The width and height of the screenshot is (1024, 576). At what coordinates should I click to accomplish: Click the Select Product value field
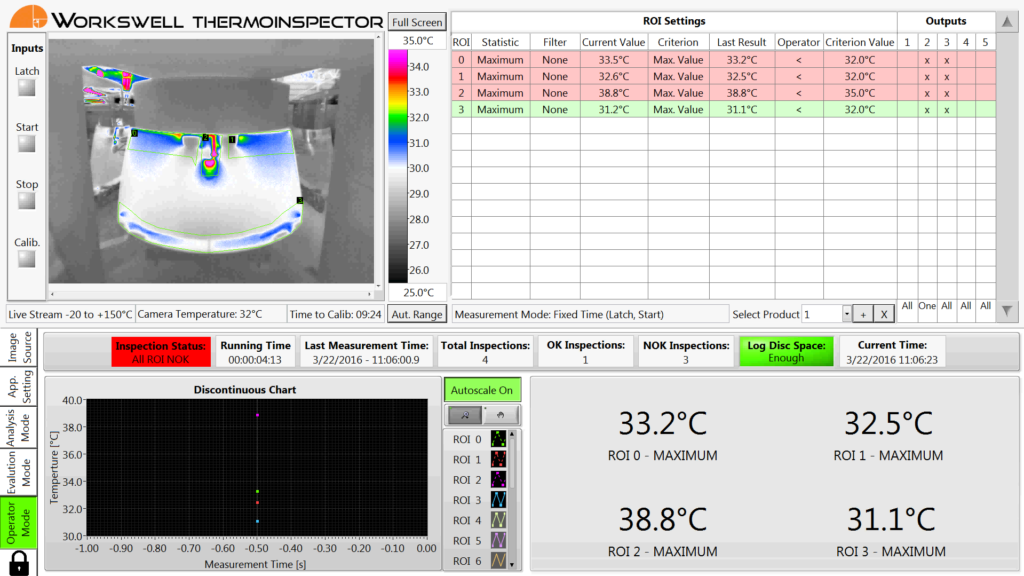822,314
